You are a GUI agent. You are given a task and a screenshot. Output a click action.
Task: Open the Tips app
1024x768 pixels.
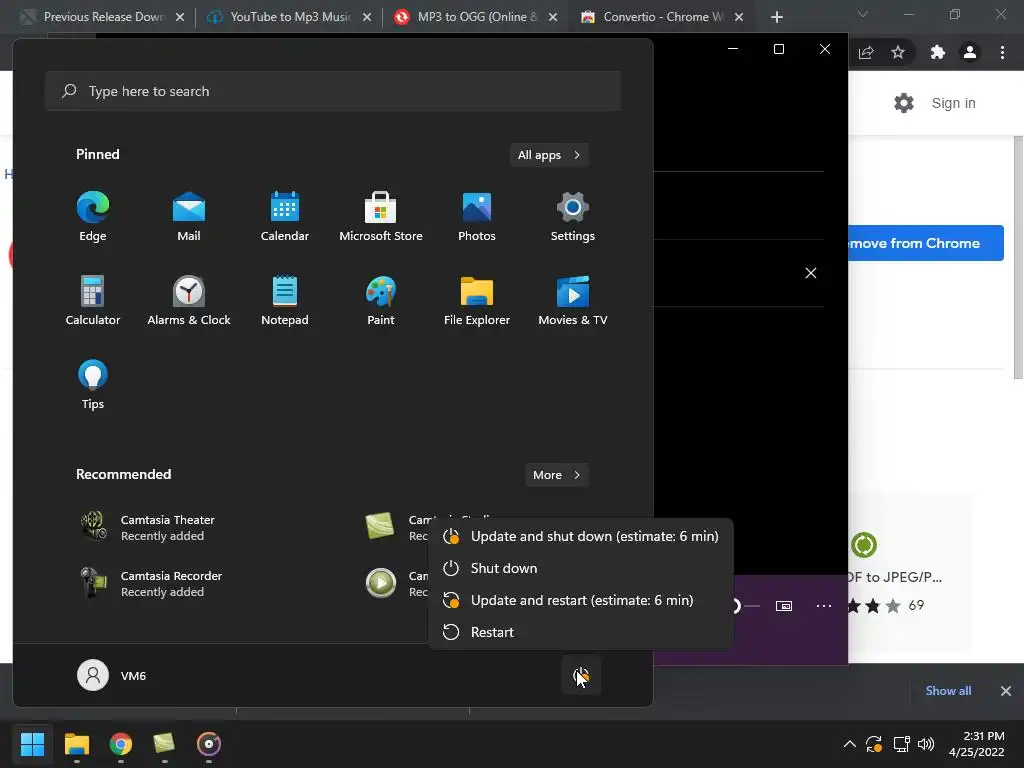pos(93,385)
